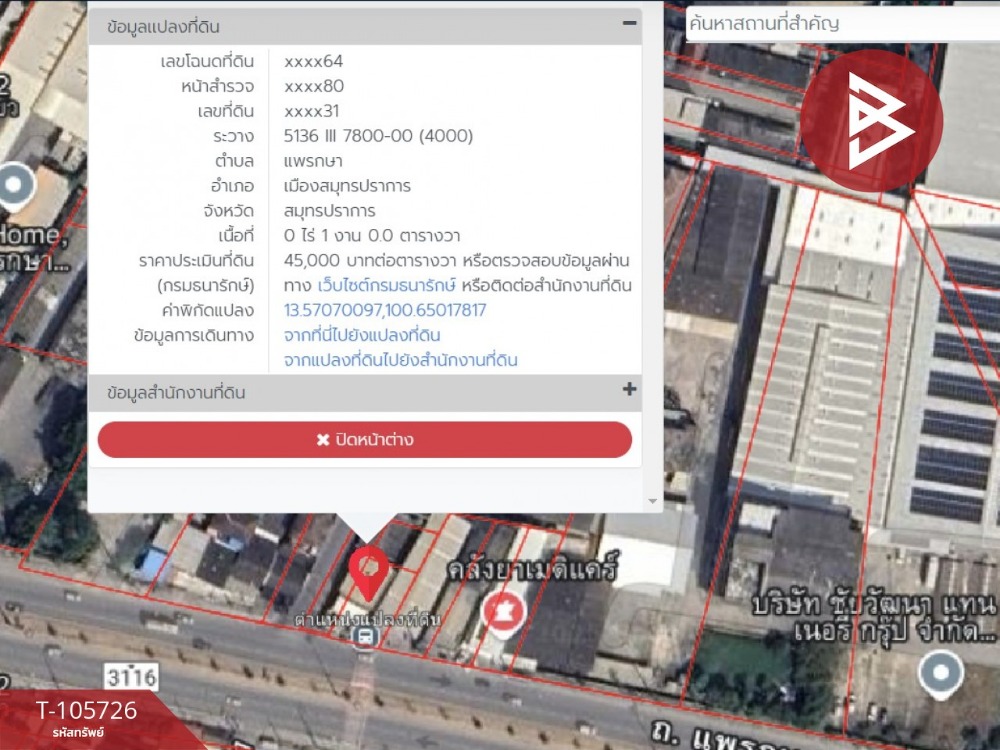Click the จากแปลงที่ดินไปยังสำนักงานที่ดิน directions link
This screenshot has height=750, width=1000.
coord(401,360)
